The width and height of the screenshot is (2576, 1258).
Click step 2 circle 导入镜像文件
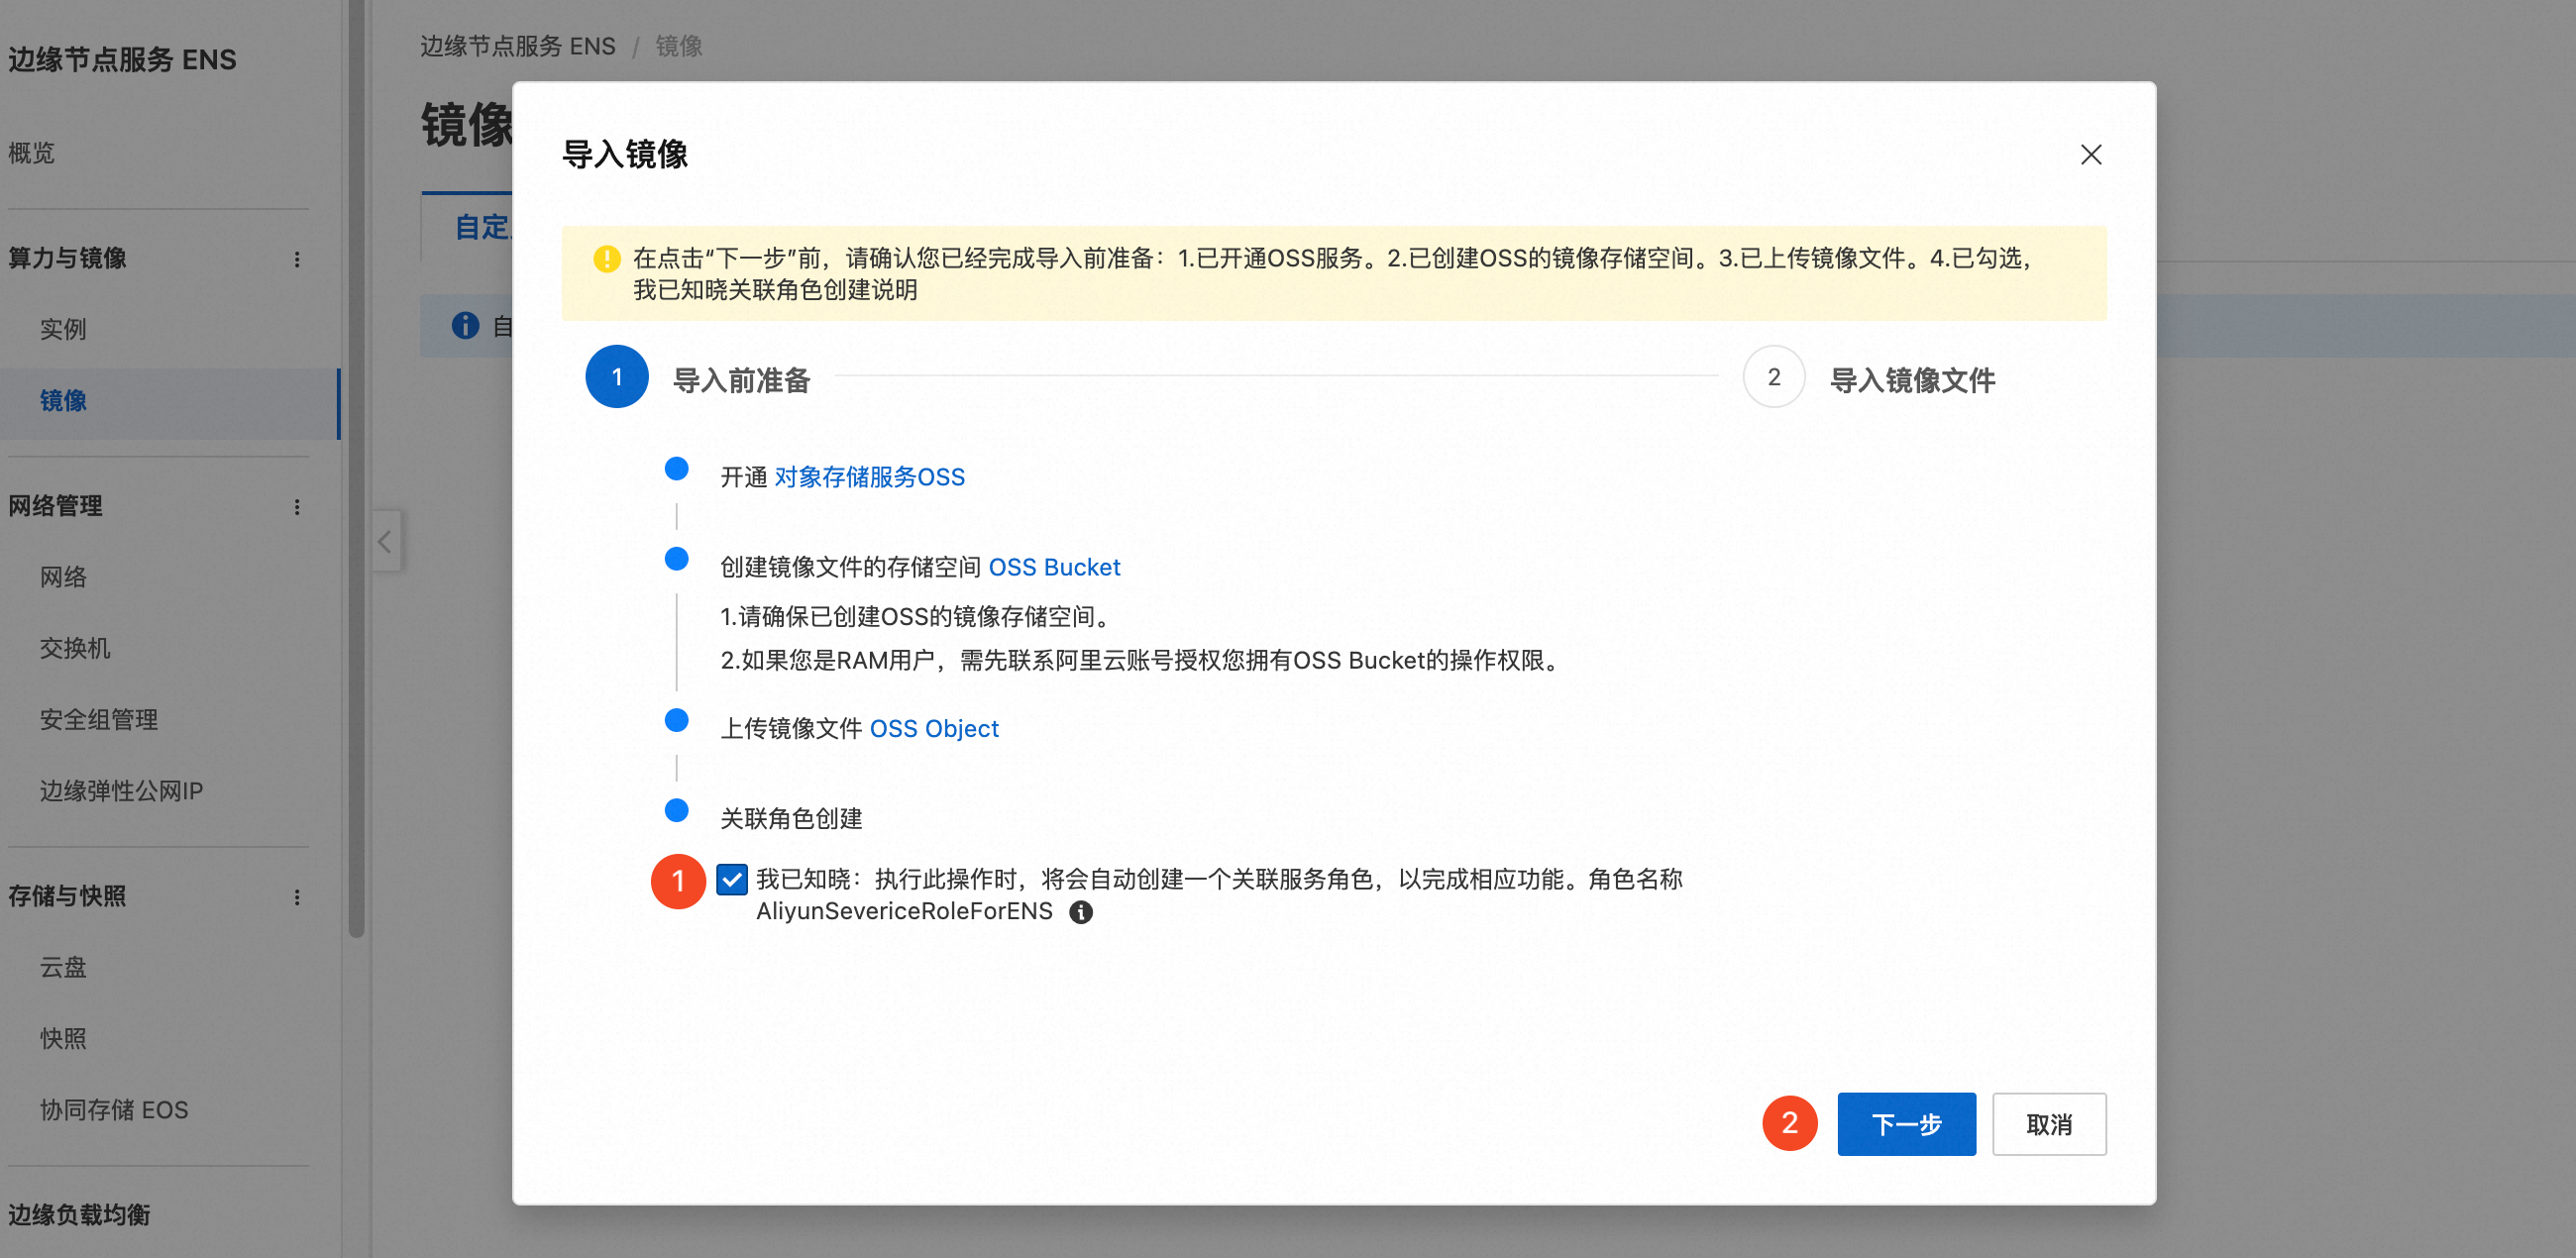(x=1773, y=377)
